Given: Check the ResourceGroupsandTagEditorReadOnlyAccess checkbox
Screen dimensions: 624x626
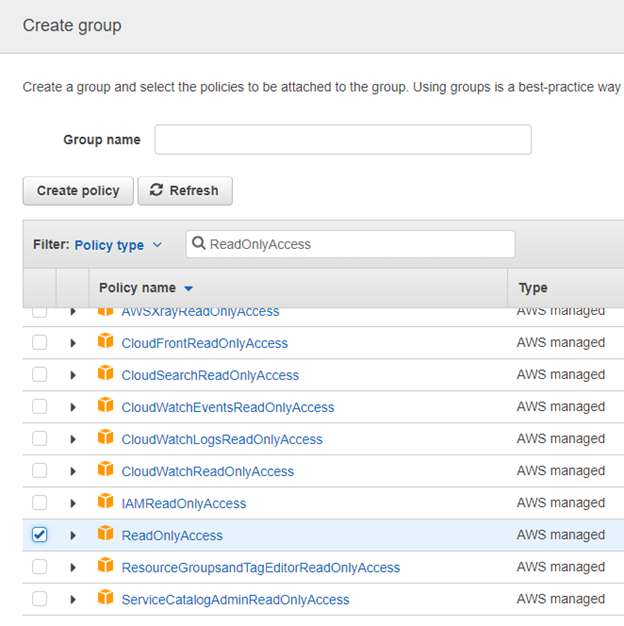Looking at the screenshot, I should click(40, 567).
